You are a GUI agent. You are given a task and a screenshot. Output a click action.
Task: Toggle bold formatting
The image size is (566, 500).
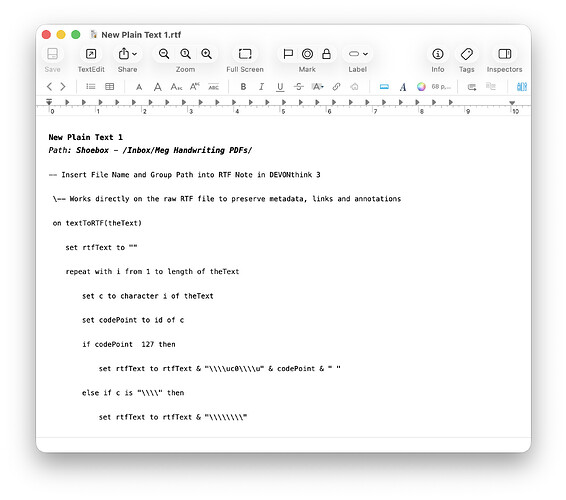click(x=243, y=87)
